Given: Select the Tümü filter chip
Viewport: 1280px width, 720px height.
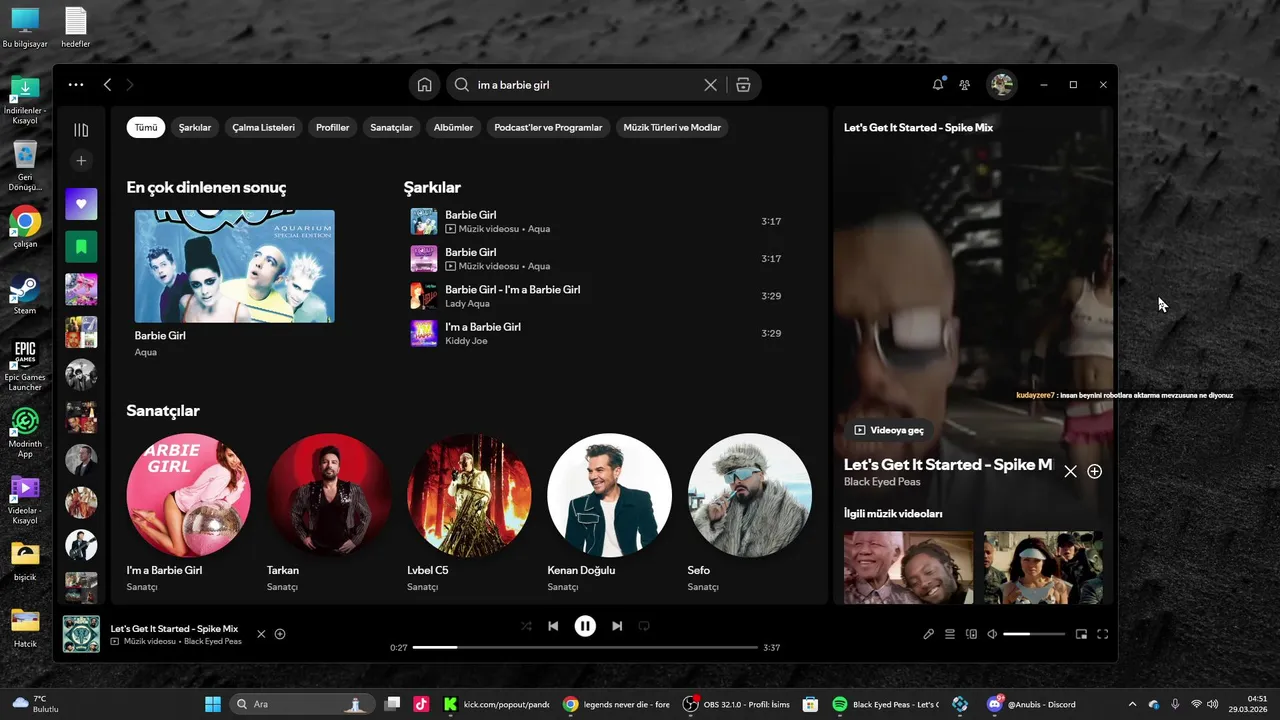Looking at the screenshot, I should click(x=146, y=128).
